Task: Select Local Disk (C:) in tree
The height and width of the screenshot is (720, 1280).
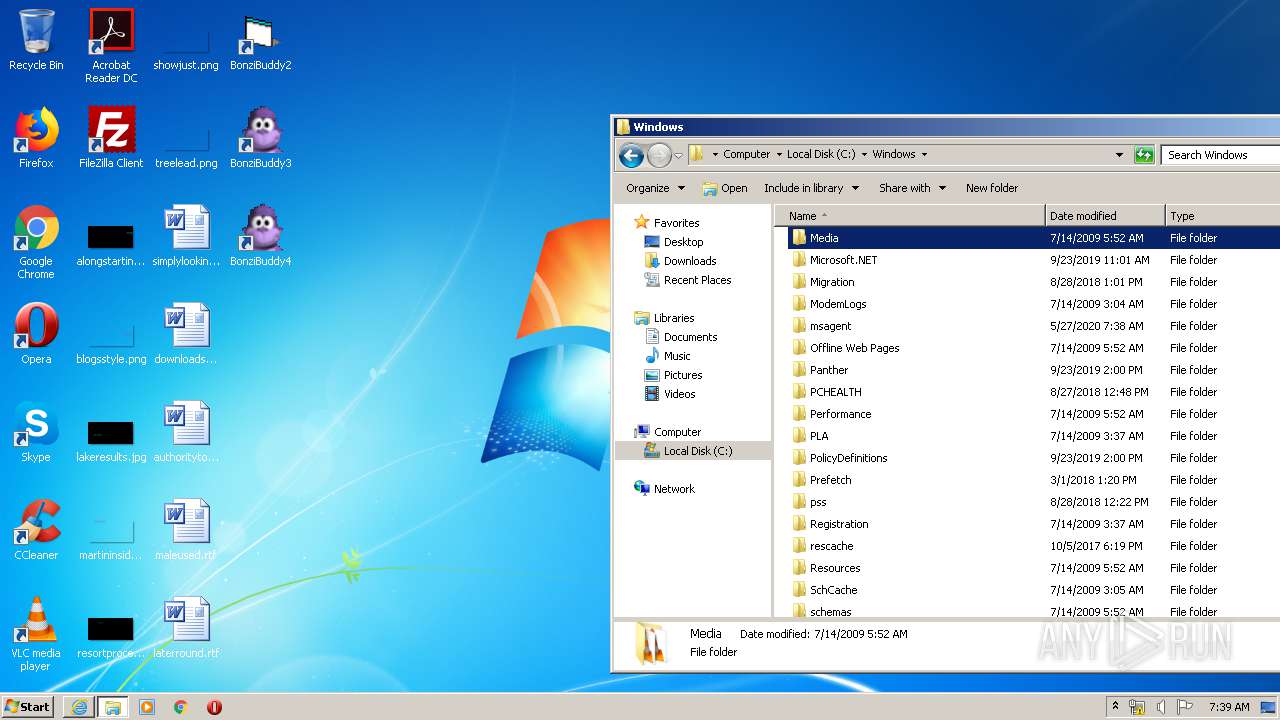Action: click(693, 451)
